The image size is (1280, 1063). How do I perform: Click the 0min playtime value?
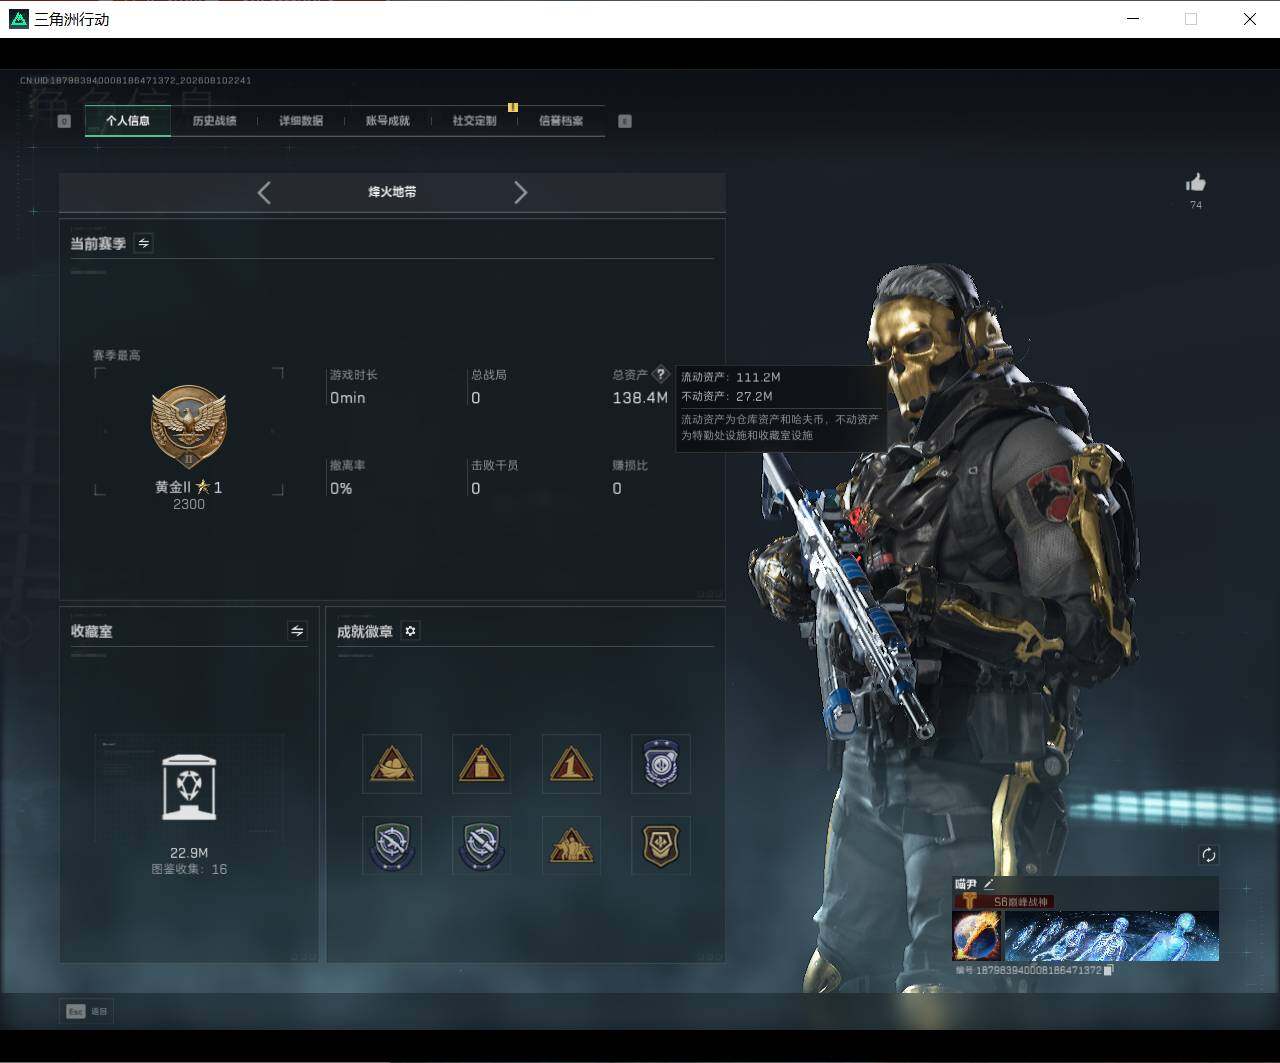coord(348,398)
